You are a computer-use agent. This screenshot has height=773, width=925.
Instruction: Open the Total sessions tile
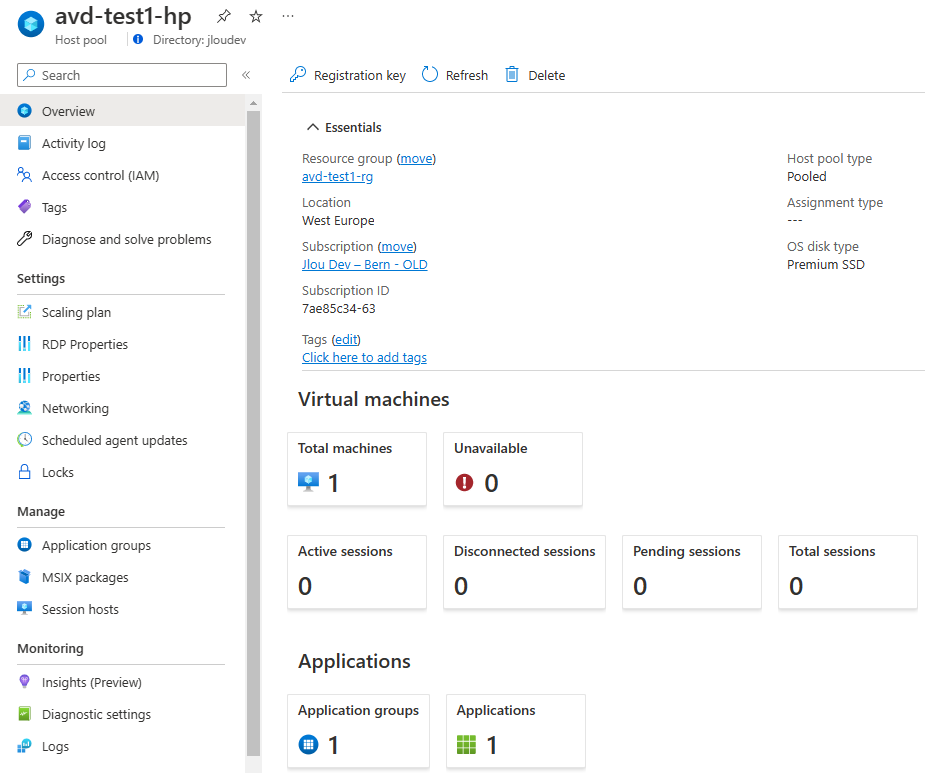[848, 572]
